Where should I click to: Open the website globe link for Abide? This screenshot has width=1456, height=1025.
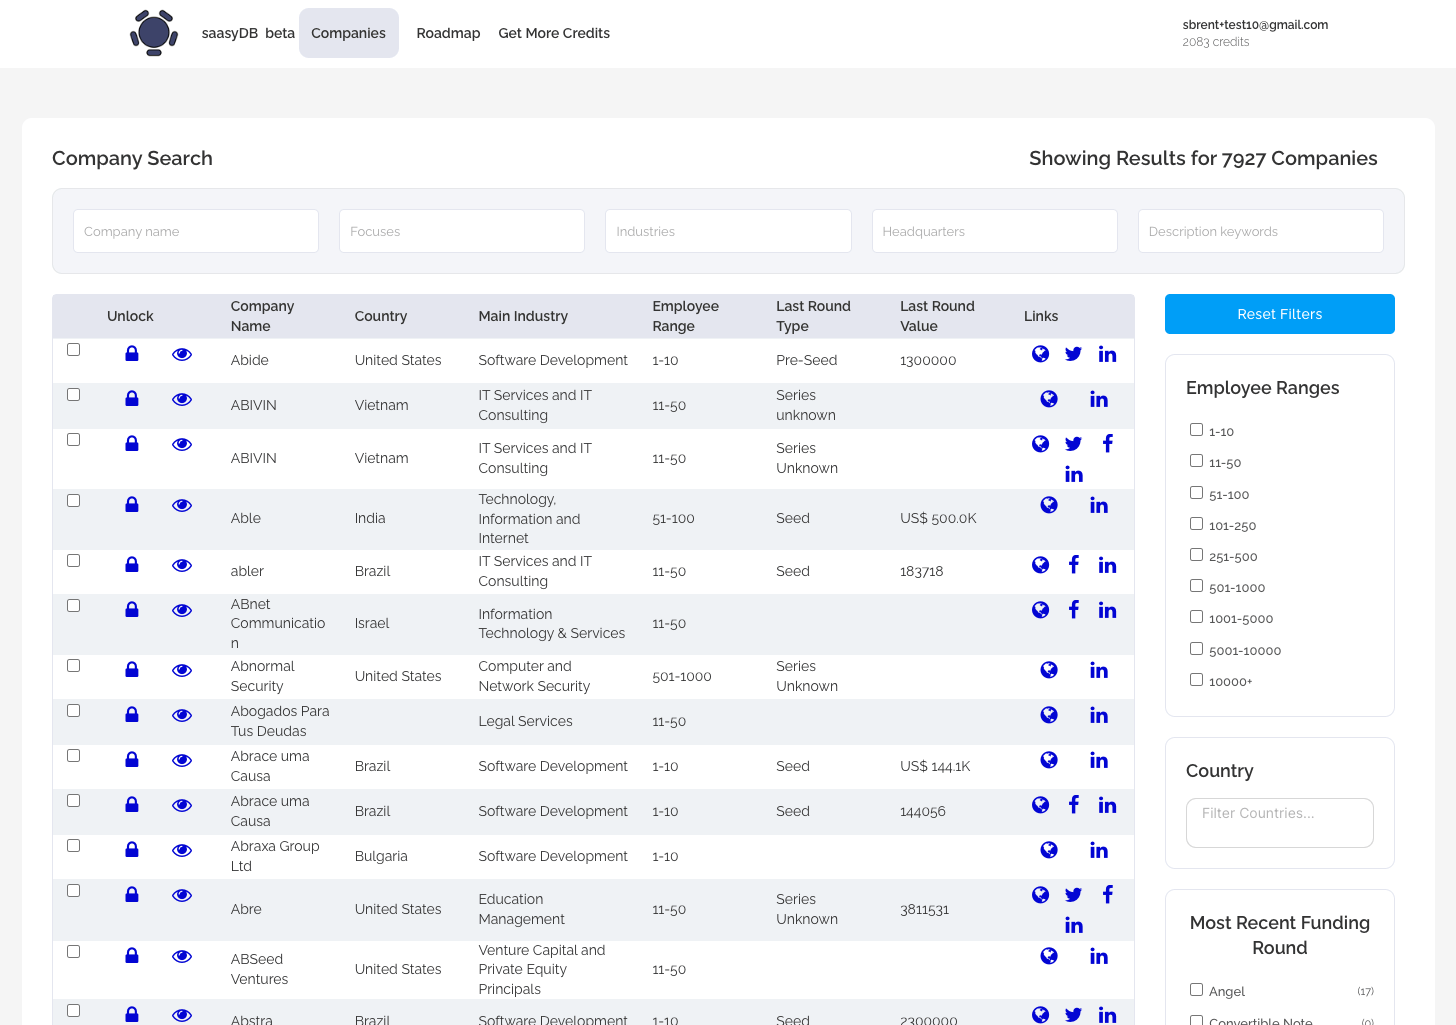tap(1041, 354)
